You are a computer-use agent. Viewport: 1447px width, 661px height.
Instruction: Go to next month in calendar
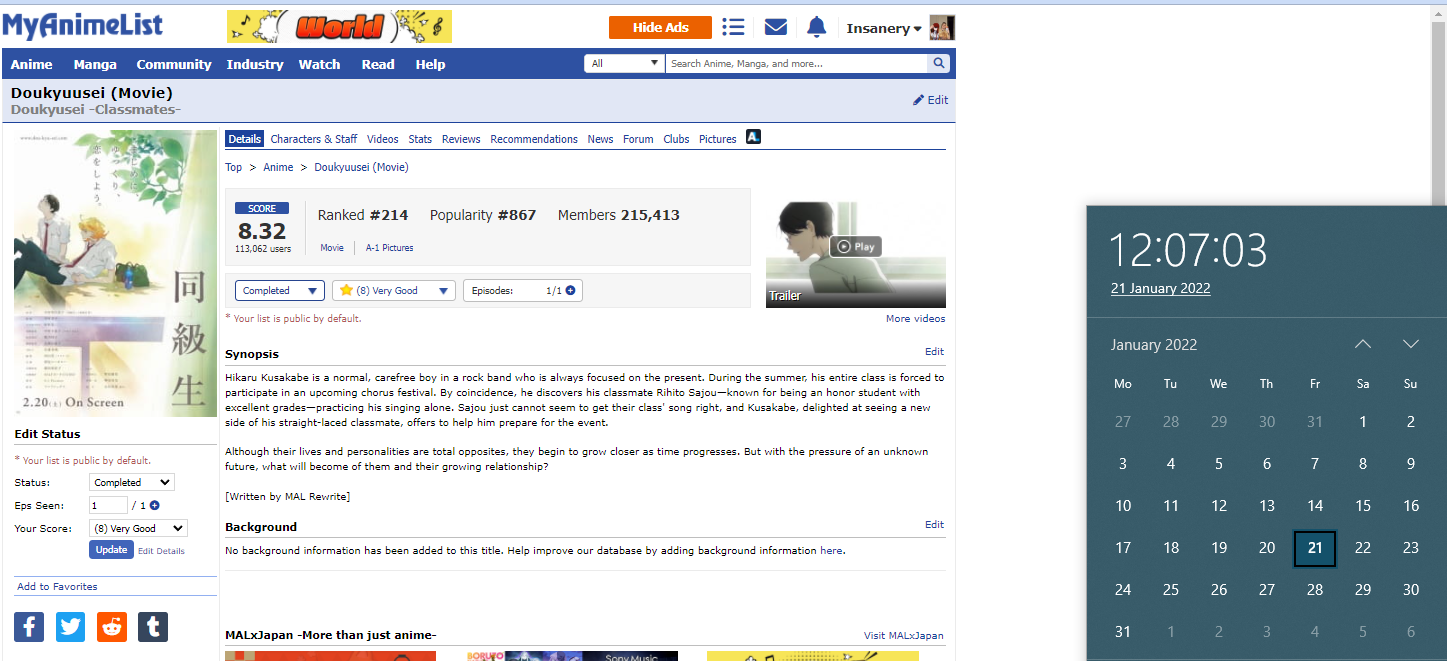1411,344
